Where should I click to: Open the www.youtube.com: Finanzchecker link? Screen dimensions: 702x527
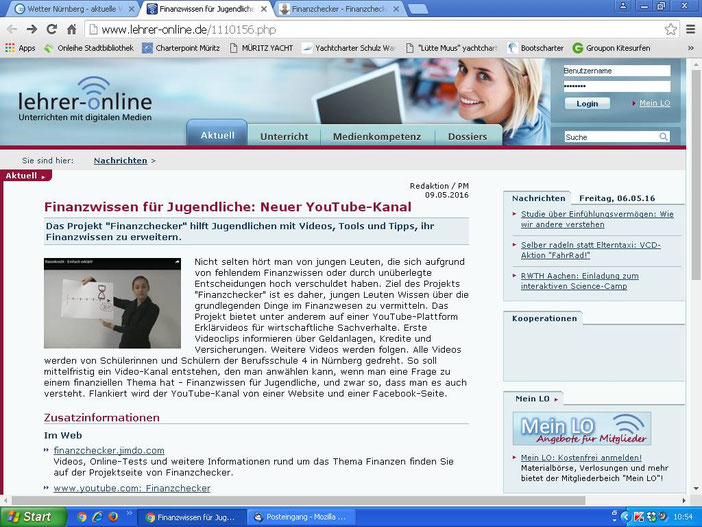point(132,488)
